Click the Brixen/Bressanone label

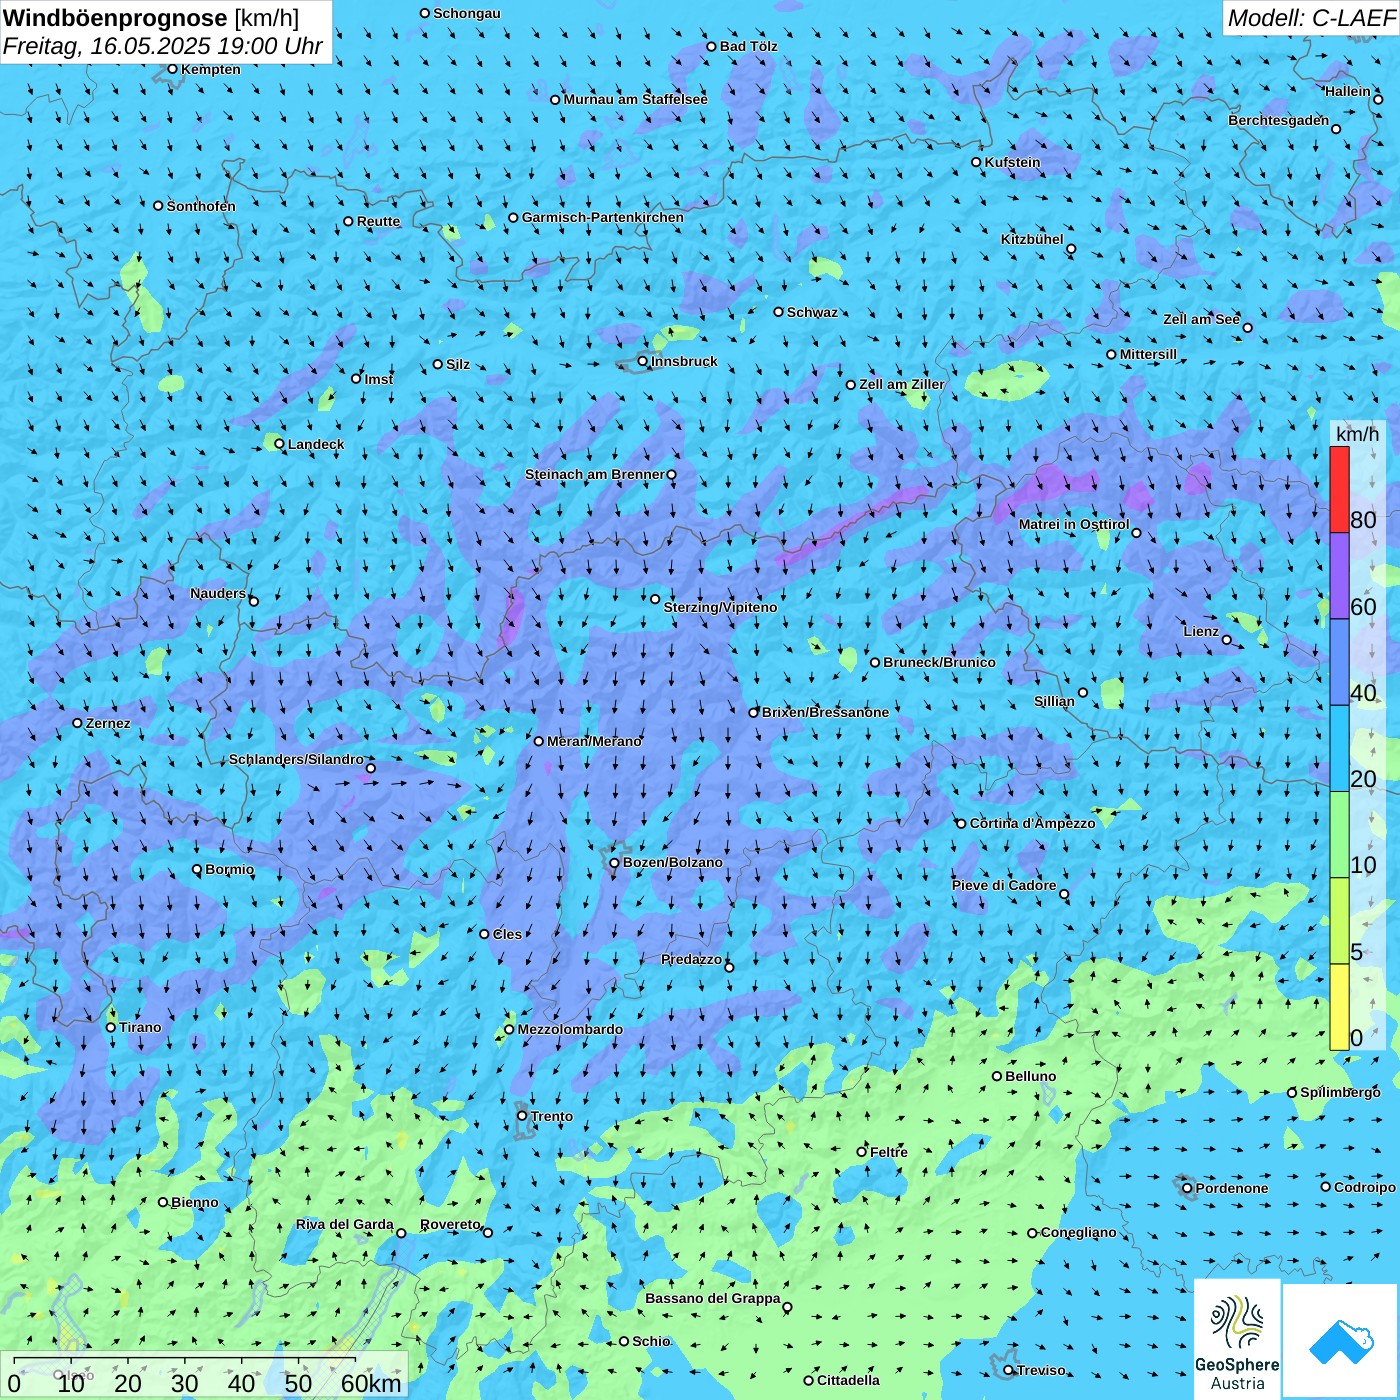pyautogui.click(x=825, y=712)
